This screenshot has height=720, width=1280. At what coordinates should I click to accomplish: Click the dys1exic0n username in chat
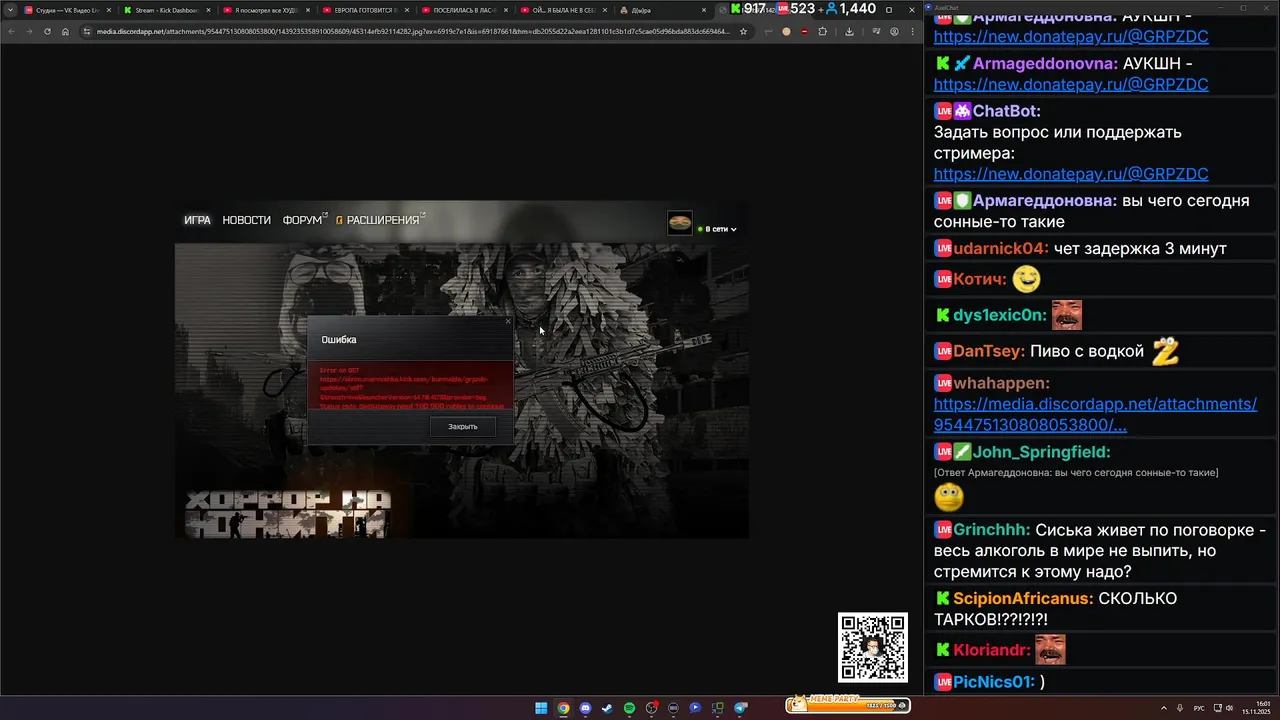tap(1000, 316)
